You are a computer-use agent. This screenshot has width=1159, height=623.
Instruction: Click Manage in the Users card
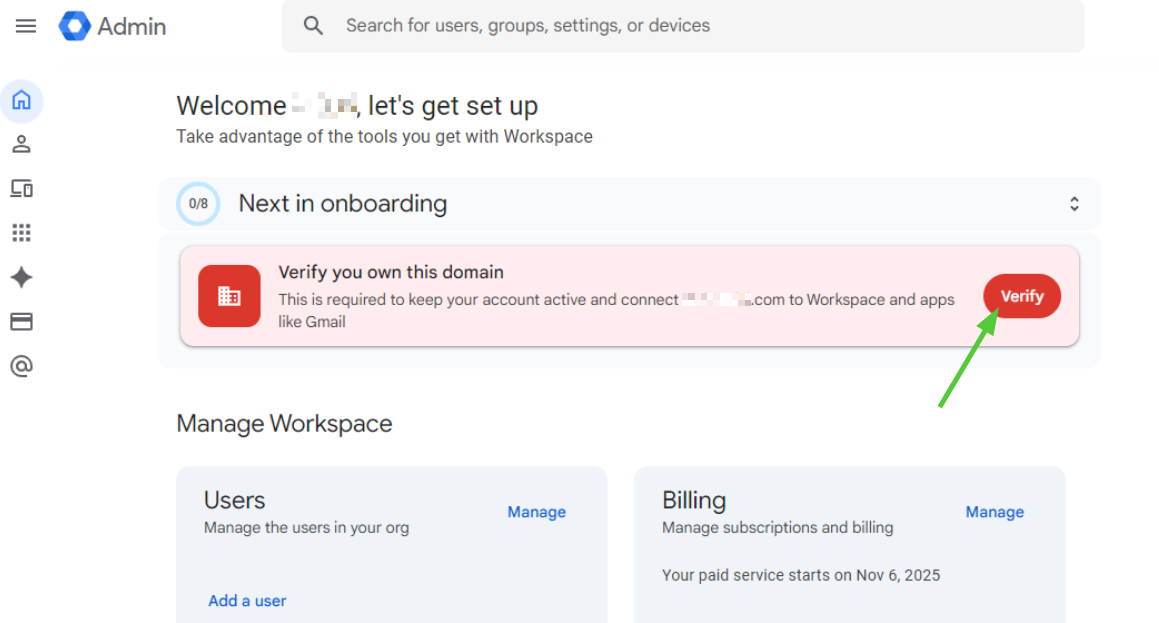pos(536,512)
